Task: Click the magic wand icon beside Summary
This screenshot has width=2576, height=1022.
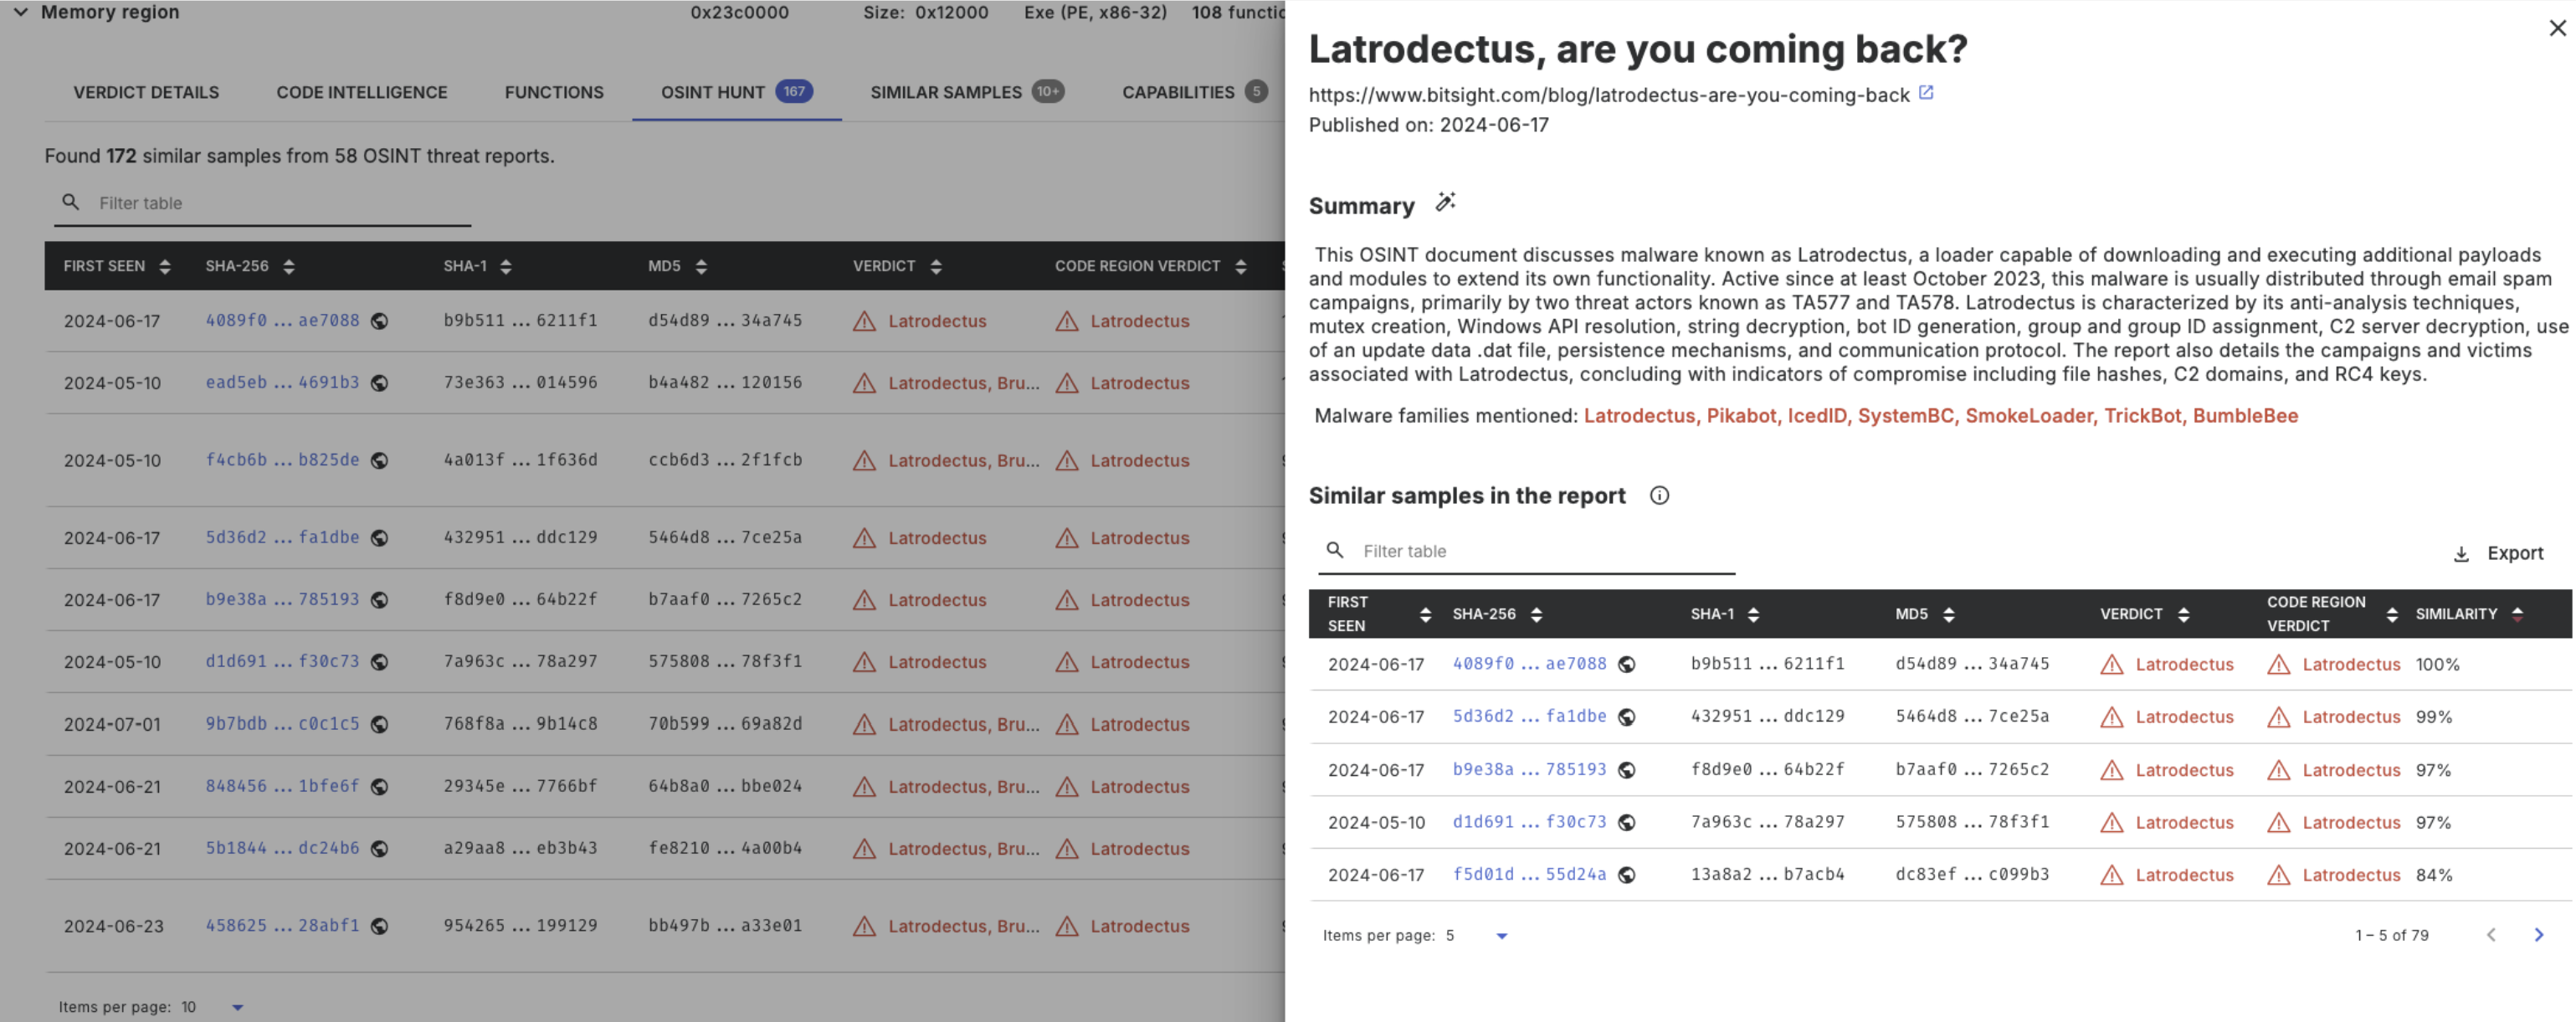Action: pyautogui.click(x=1445, y=203)
